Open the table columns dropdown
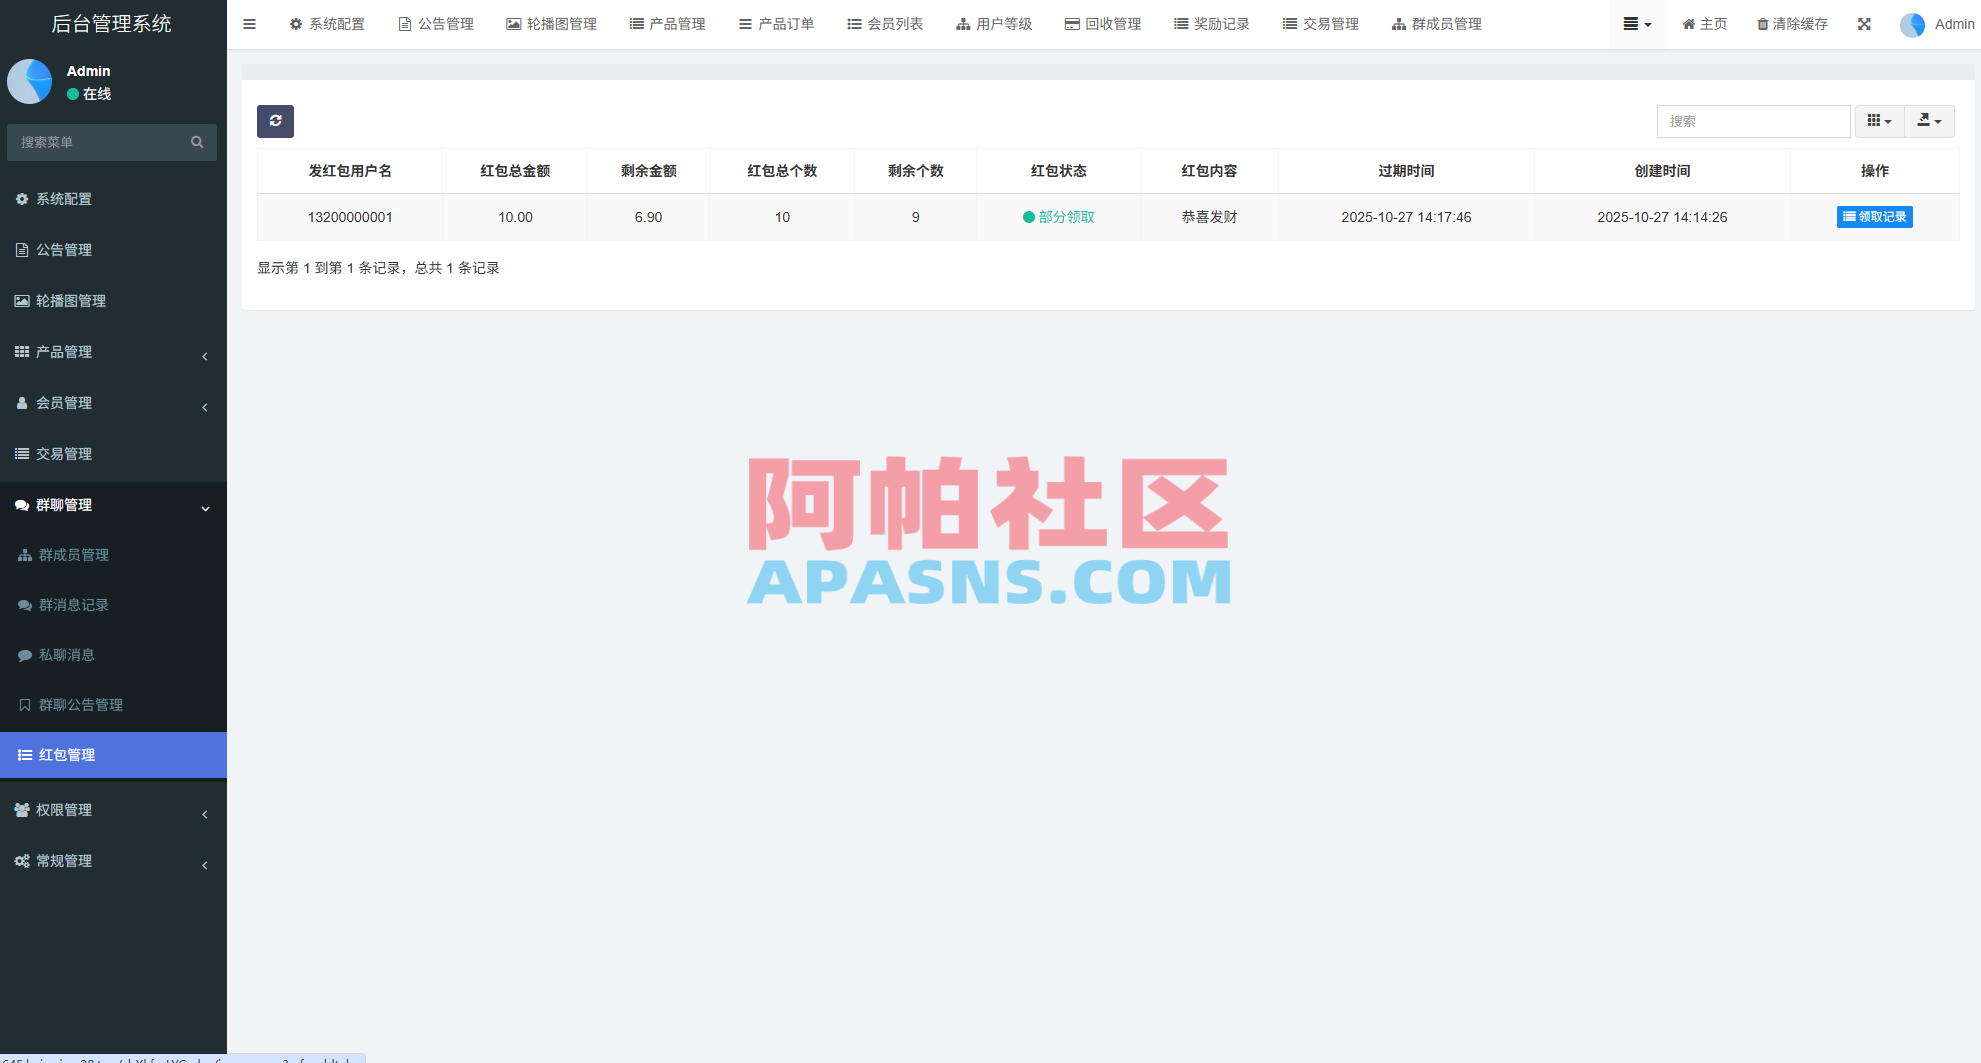Viewport: 1981px width, 1063px height. 1879,121
